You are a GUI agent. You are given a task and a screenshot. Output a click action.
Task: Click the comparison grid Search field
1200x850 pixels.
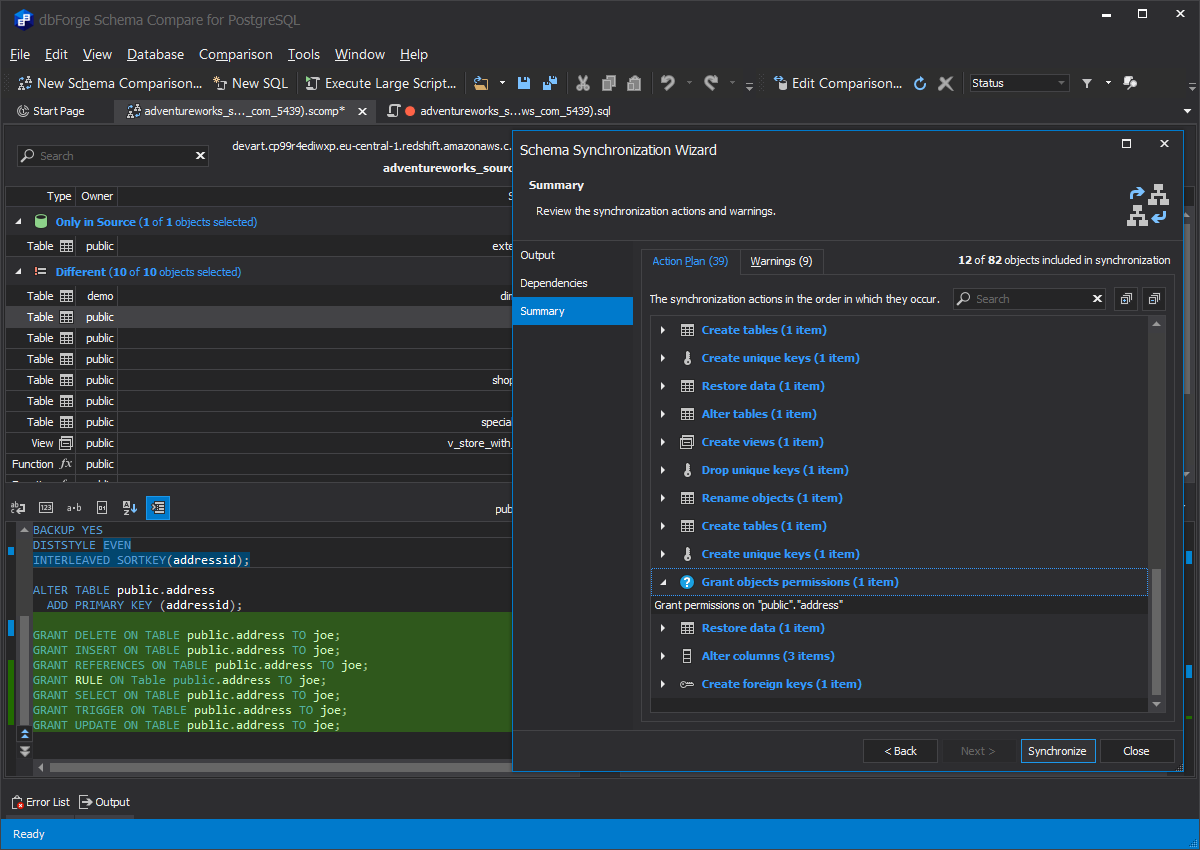pyautogui.click(x=112, y=156)
